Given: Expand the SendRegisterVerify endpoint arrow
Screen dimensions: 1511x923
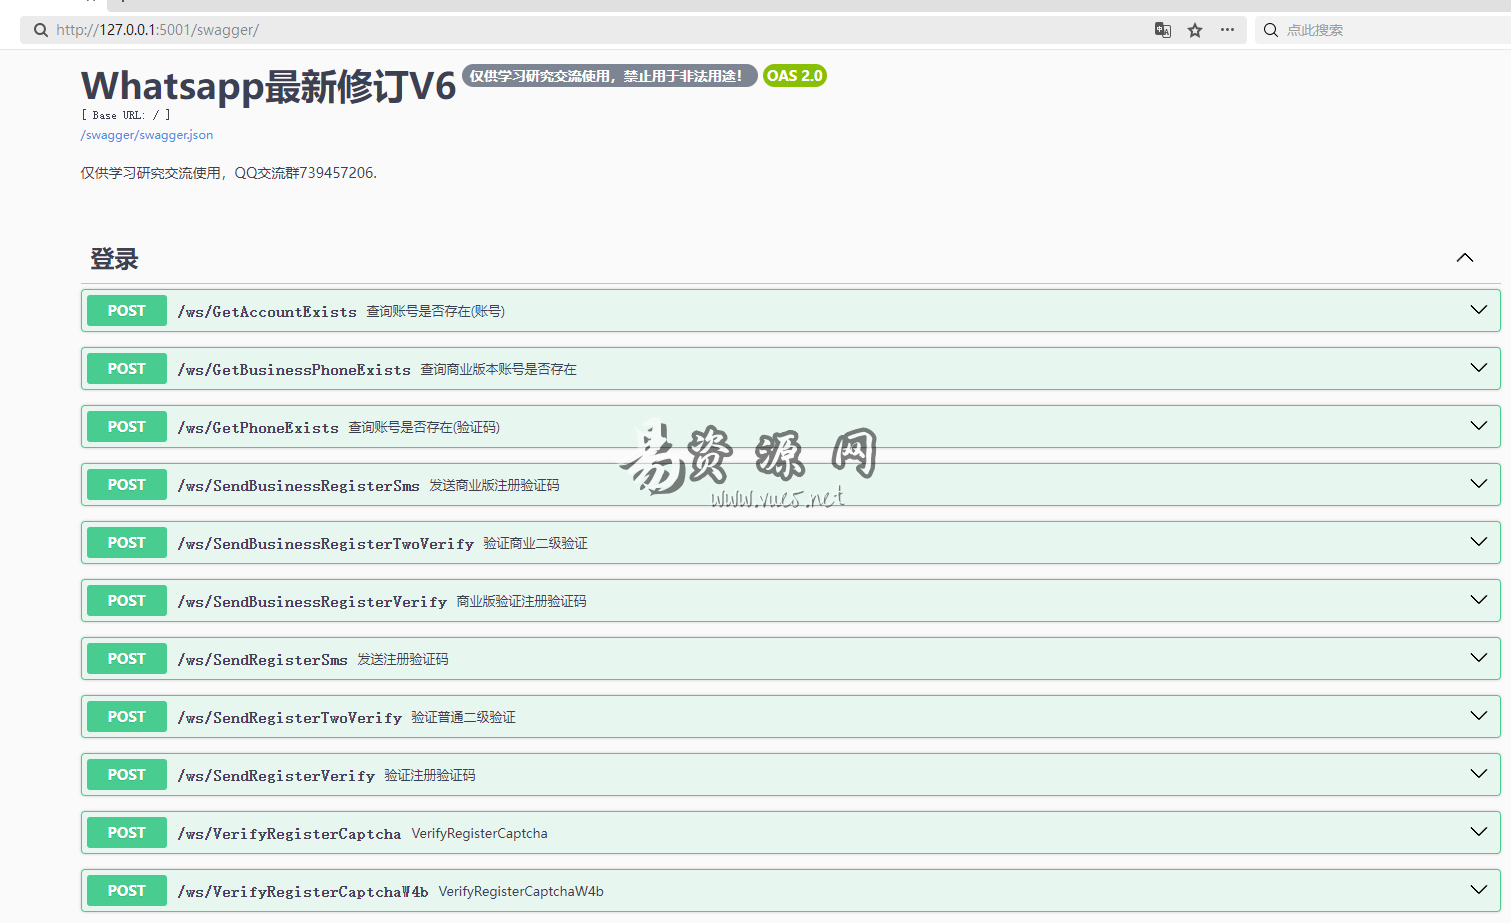Looking at the screenshot, I should pos(1479,774).
